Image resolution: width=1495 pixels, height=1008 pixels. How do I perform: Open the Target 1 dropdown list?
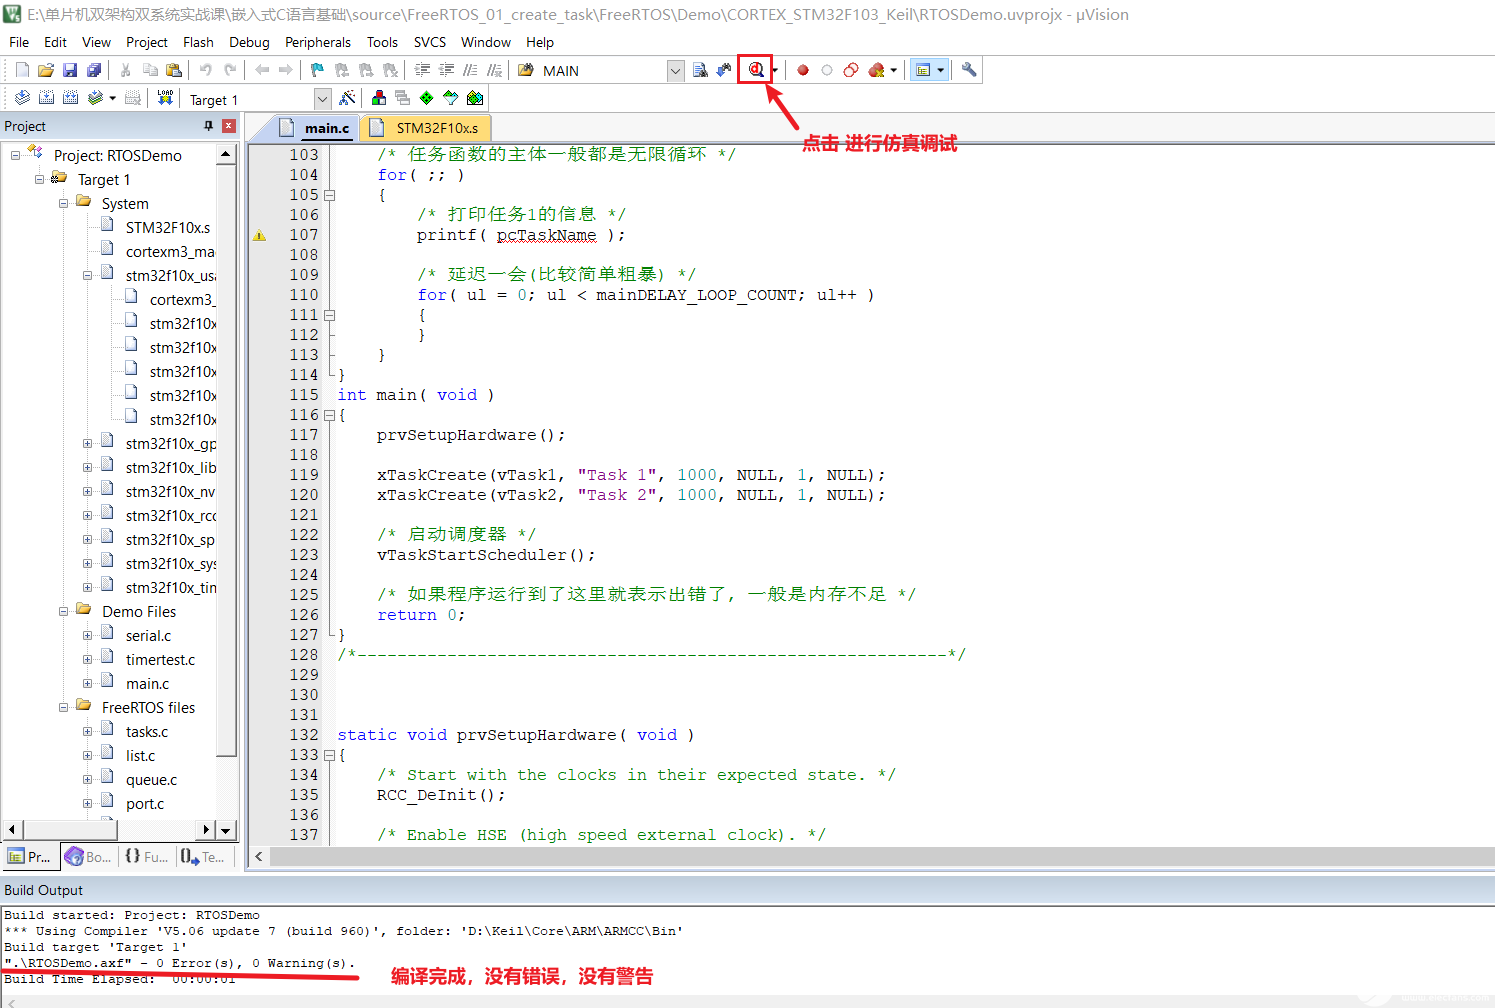322,99
